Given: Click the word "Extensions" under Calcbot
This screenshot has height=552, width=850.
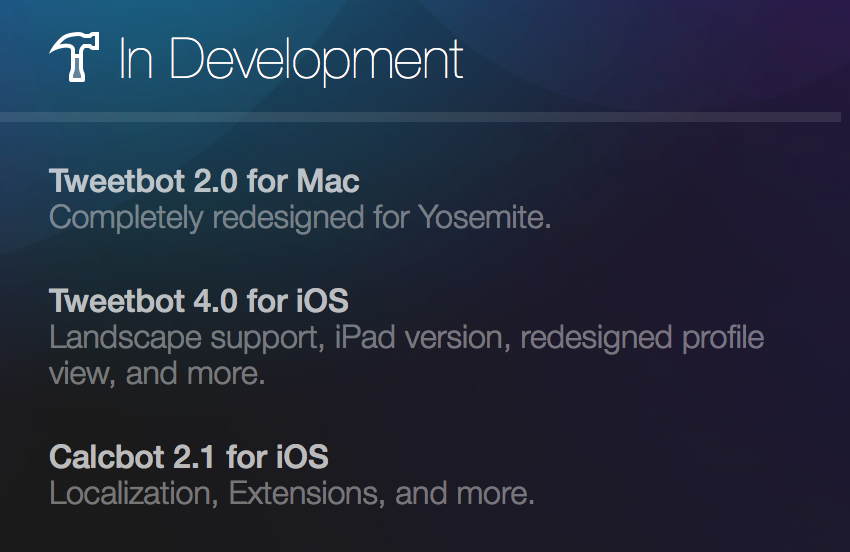Looking at the screenshot, I should [x=307, y=493].
